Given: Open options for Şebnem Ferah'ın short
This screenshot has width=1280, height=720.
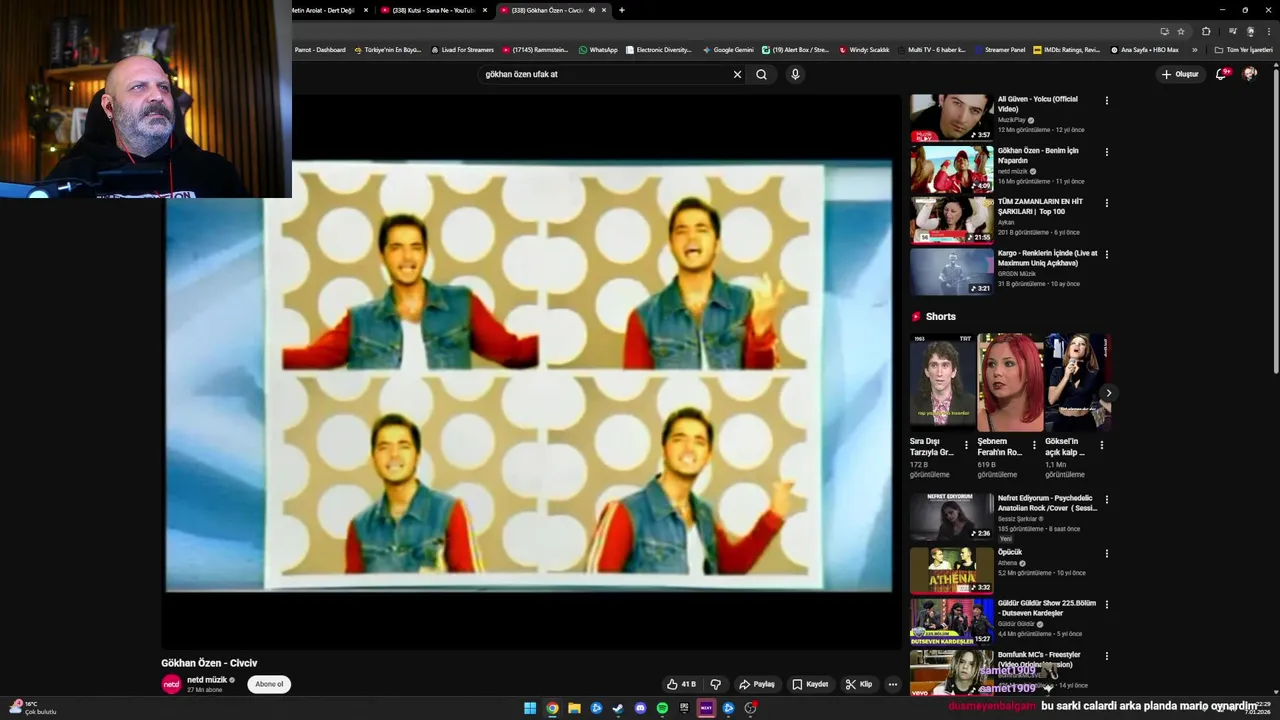Looking at the screenshot, I should (x=1033, y=445).
